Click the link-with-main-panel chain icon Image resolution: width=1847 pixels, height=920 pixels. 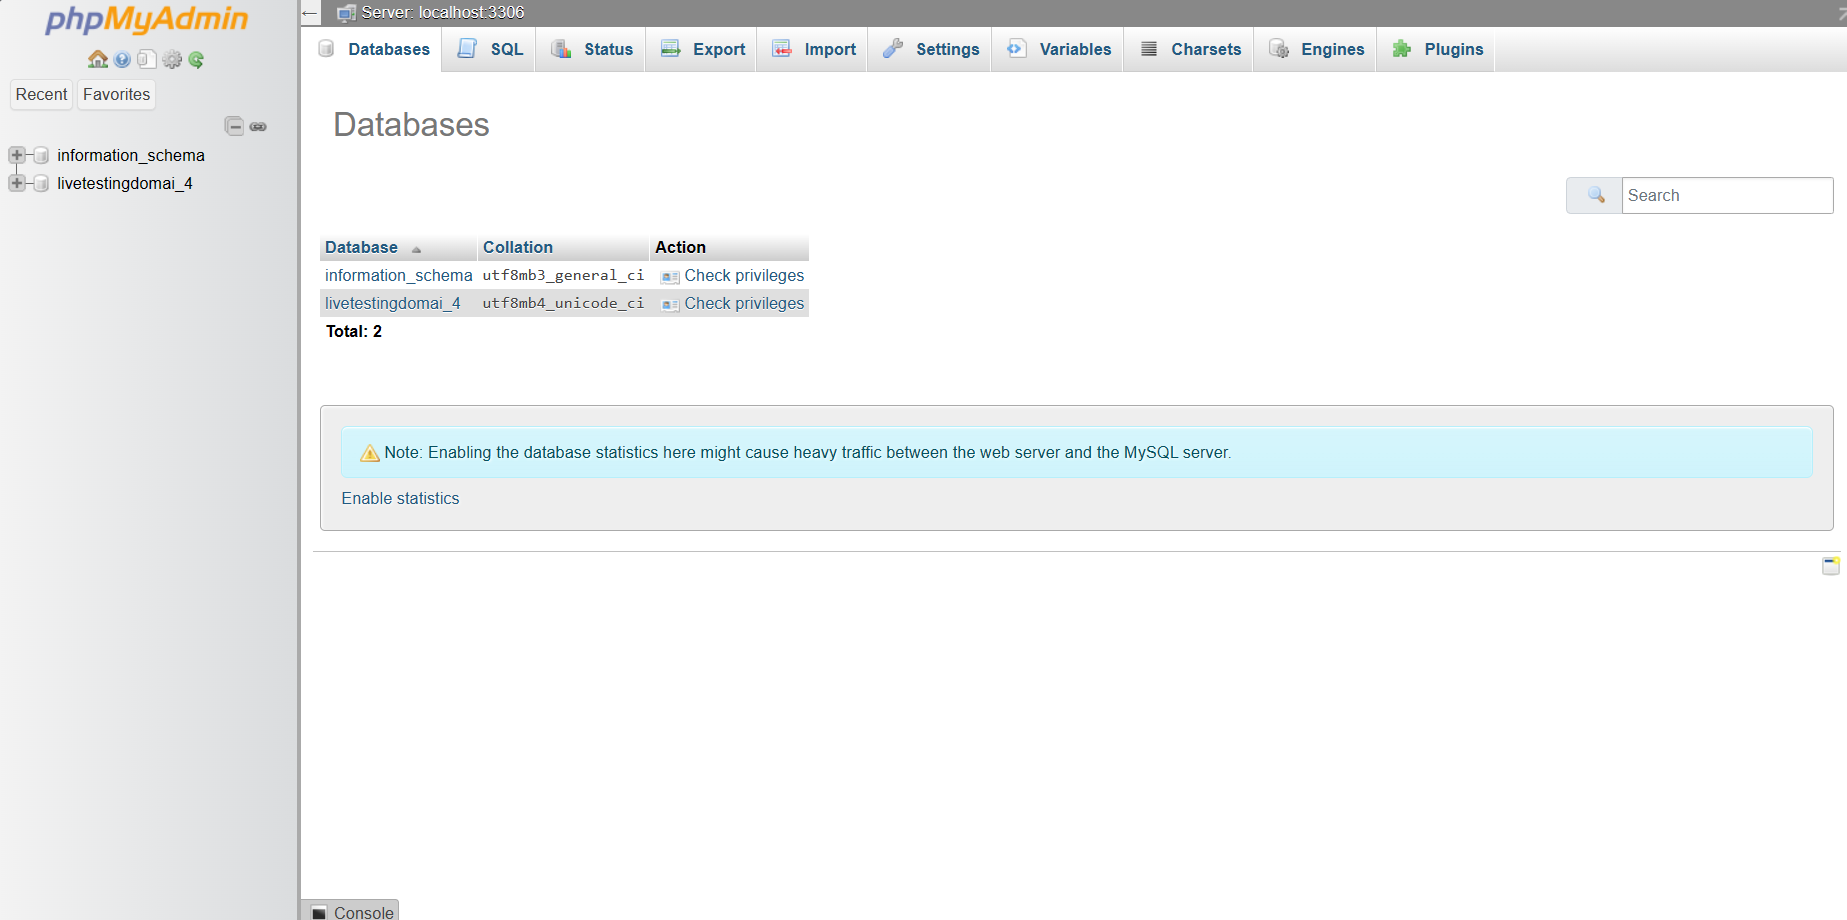[258, 126]
